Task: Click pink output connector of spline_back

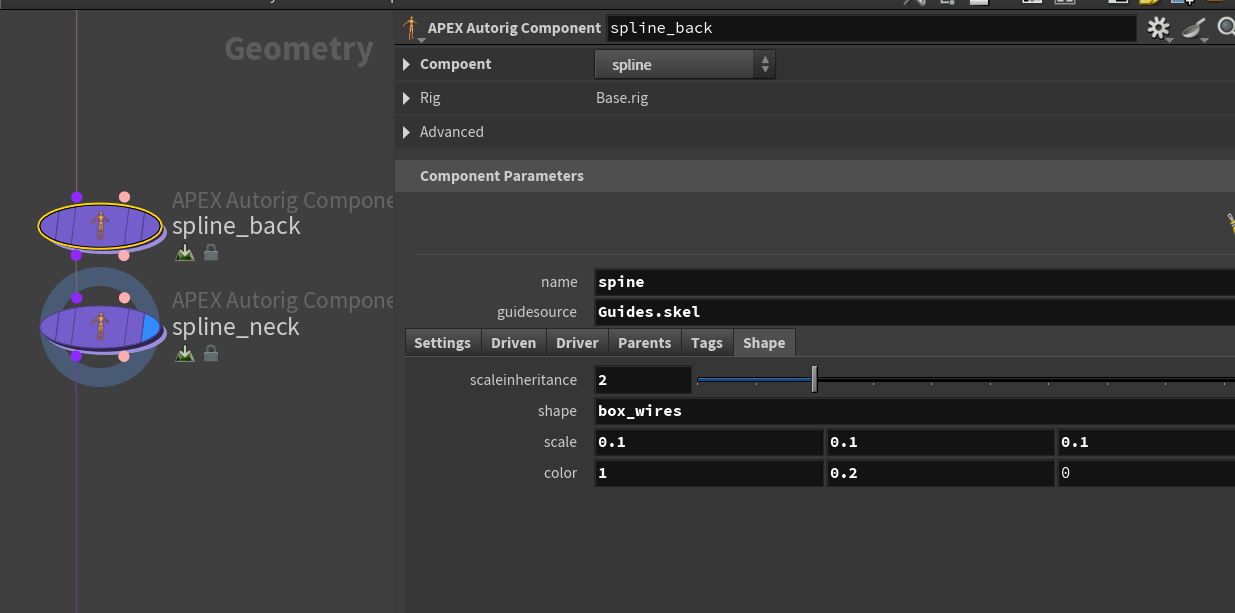Action: click(124, 256)
